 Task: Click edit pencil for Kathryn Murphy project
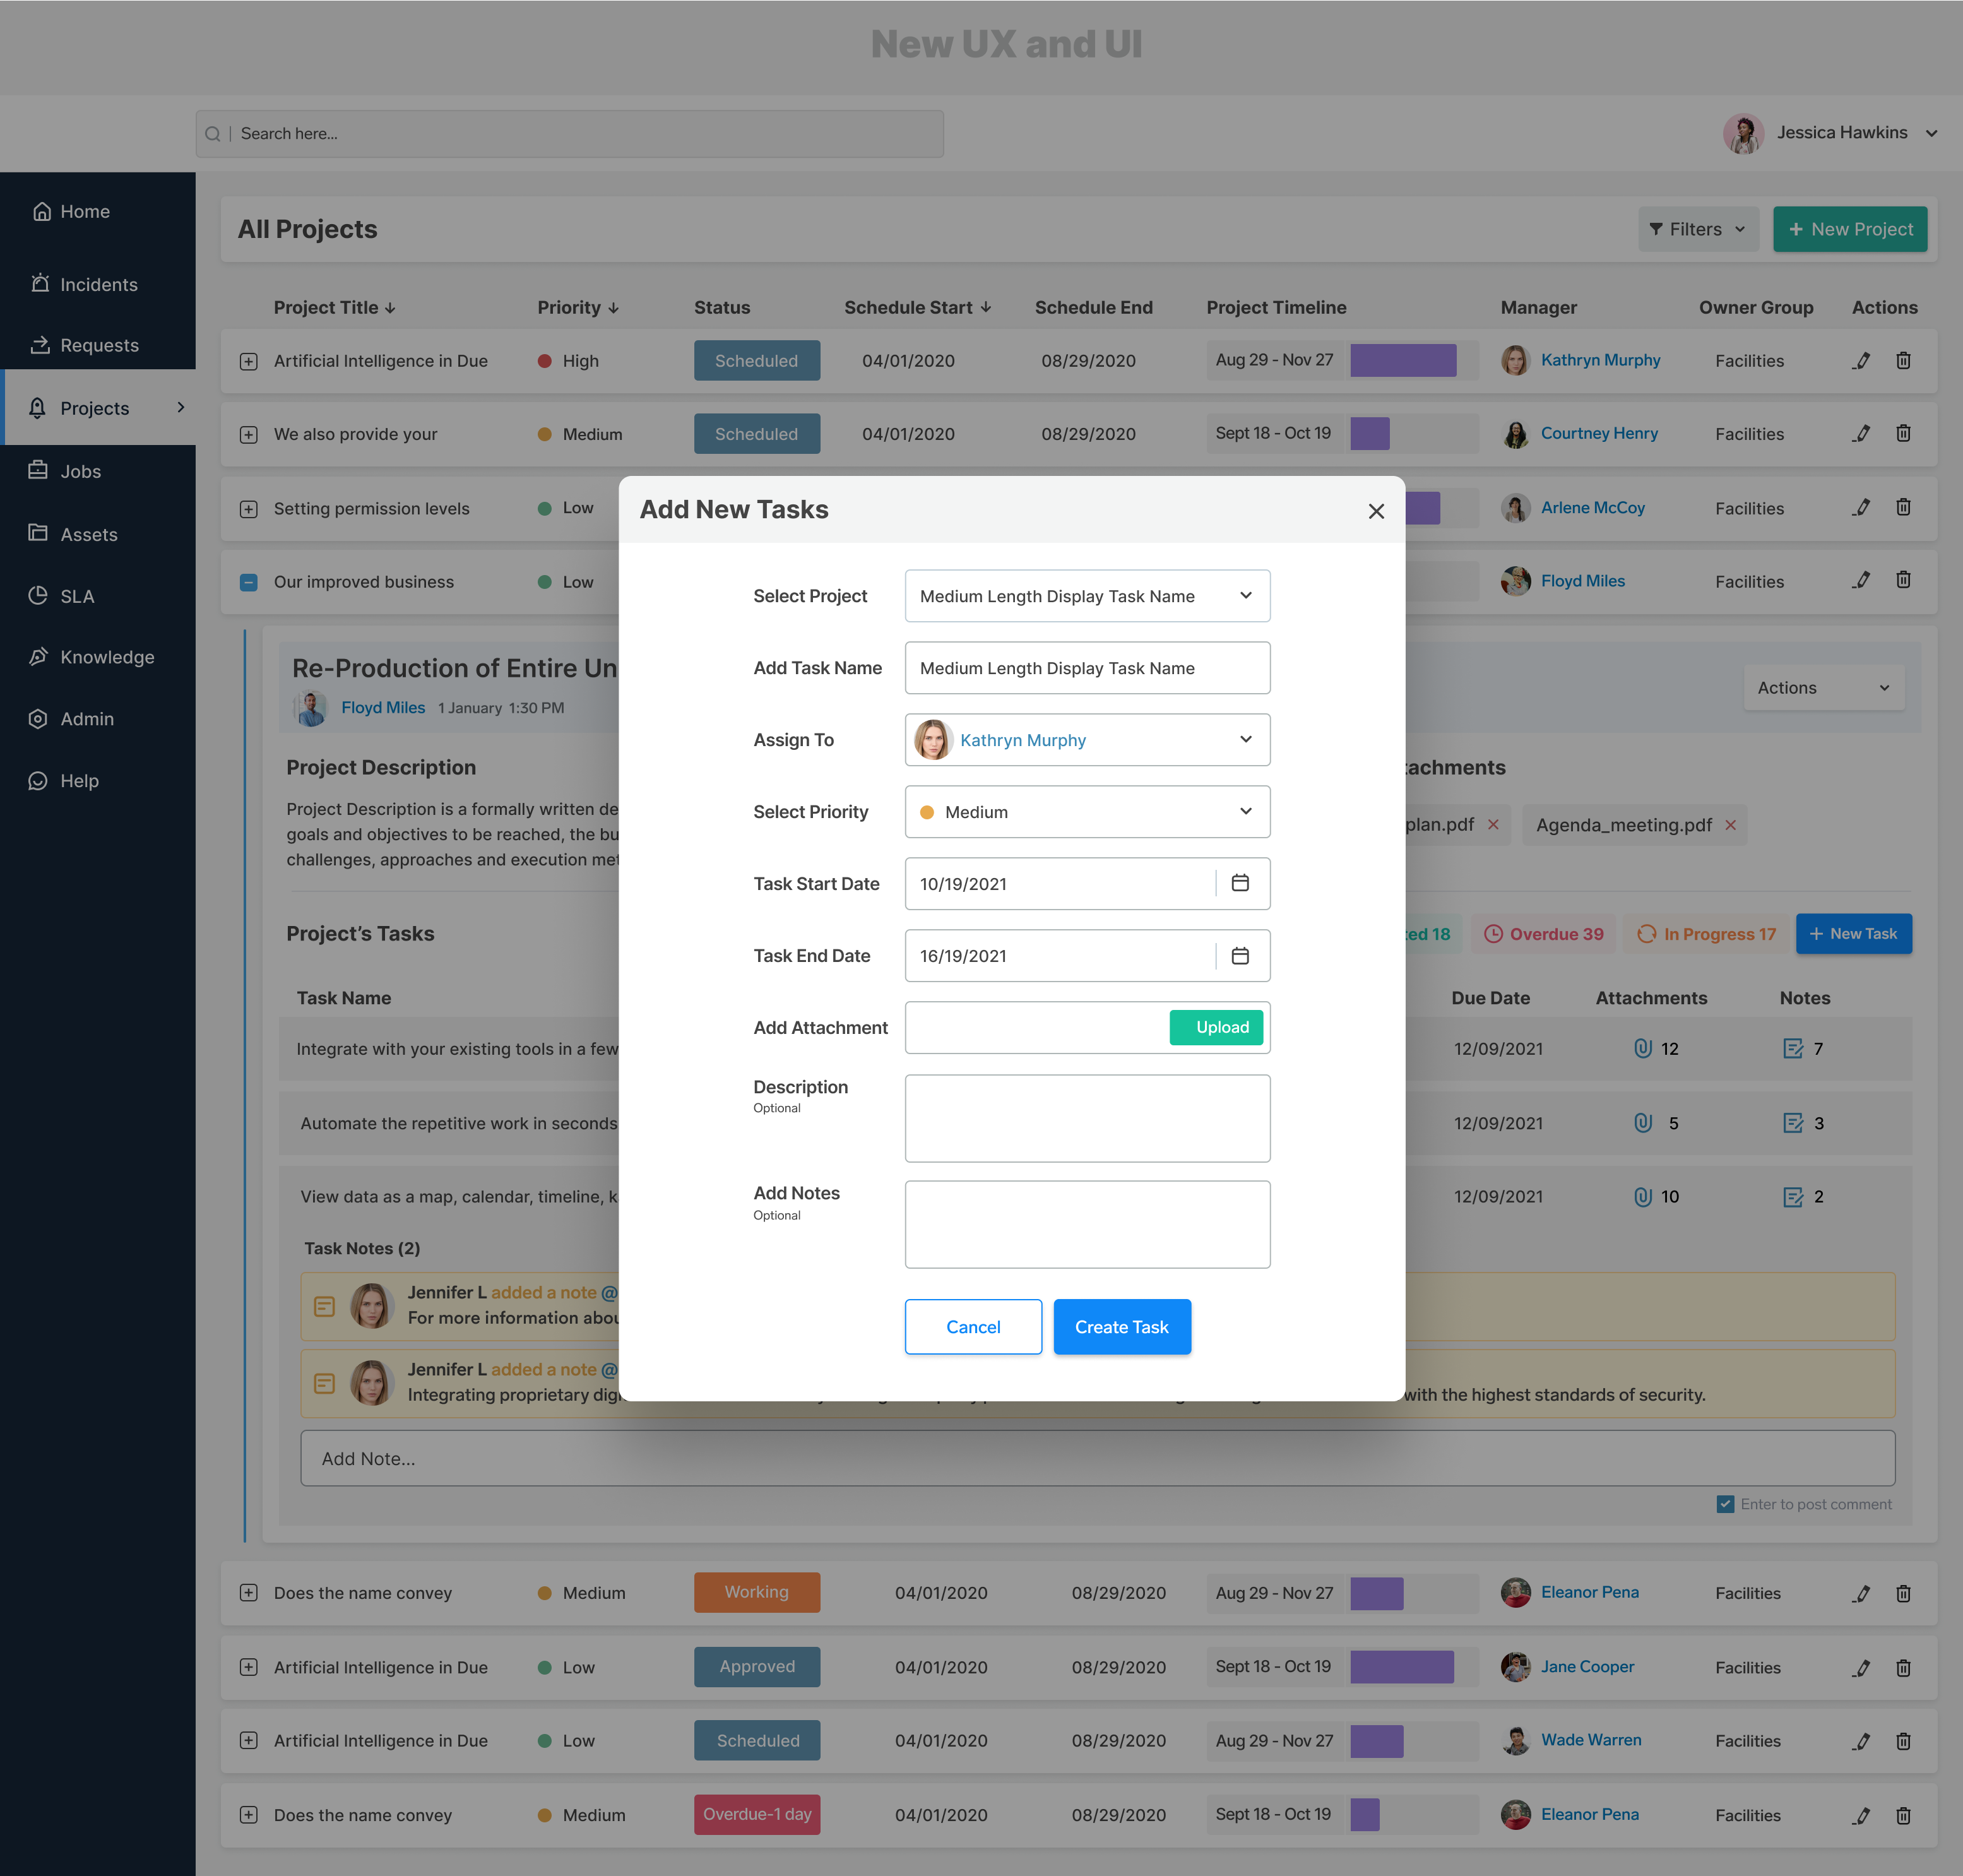click(x=1861, y=361)
